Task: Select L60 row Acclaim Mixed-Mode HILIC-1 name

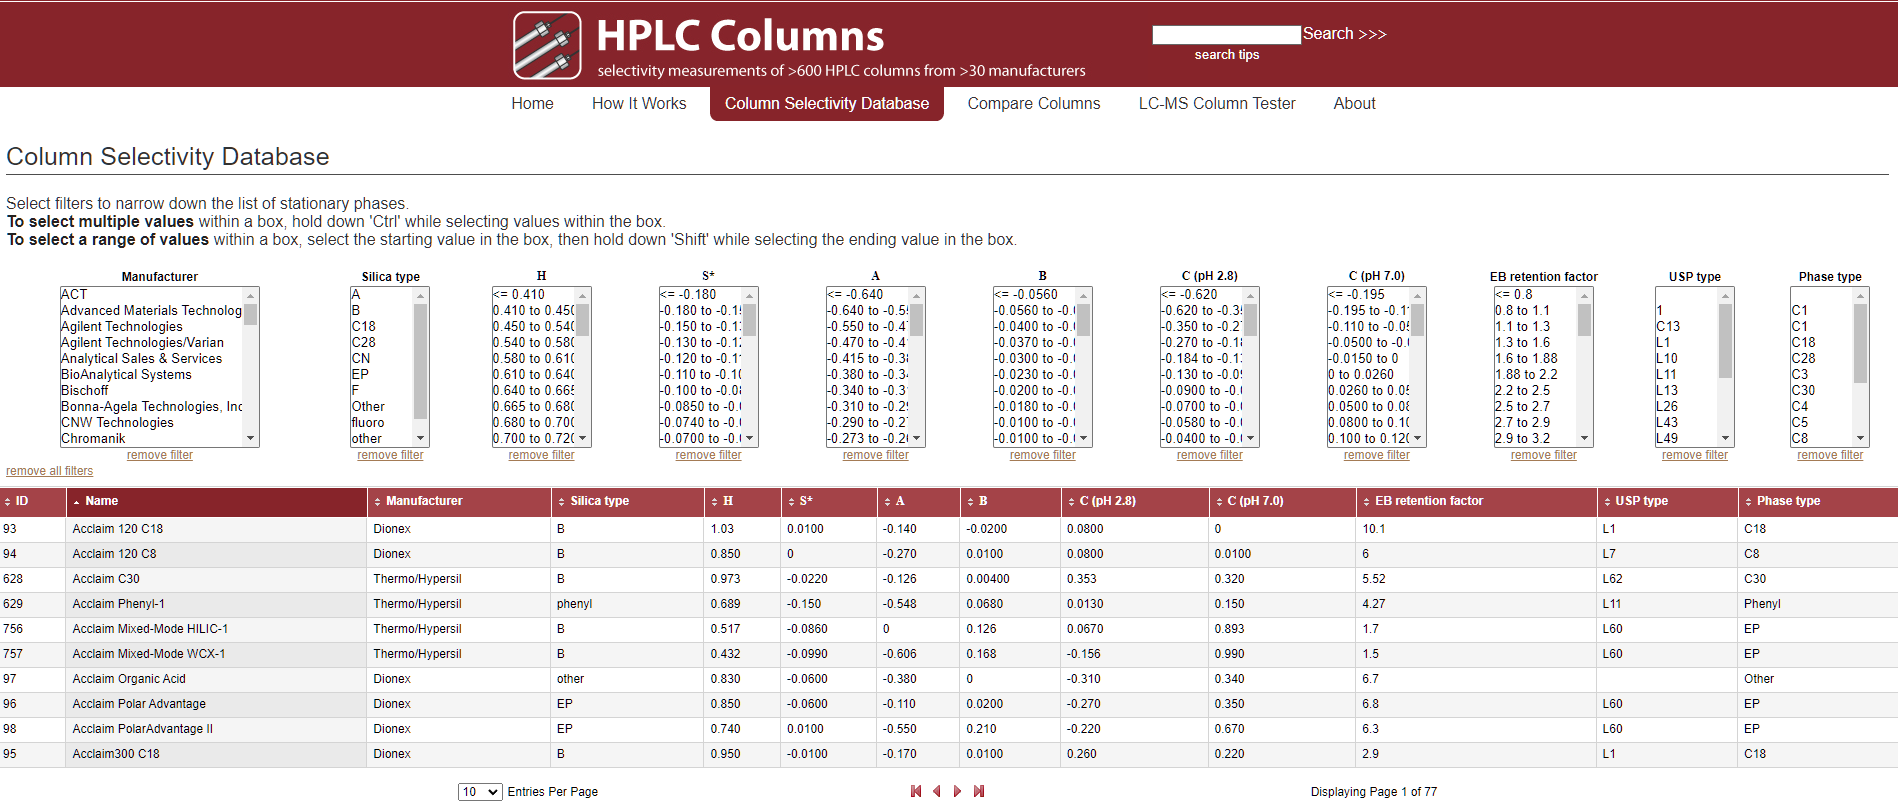Action: (150, 629)
